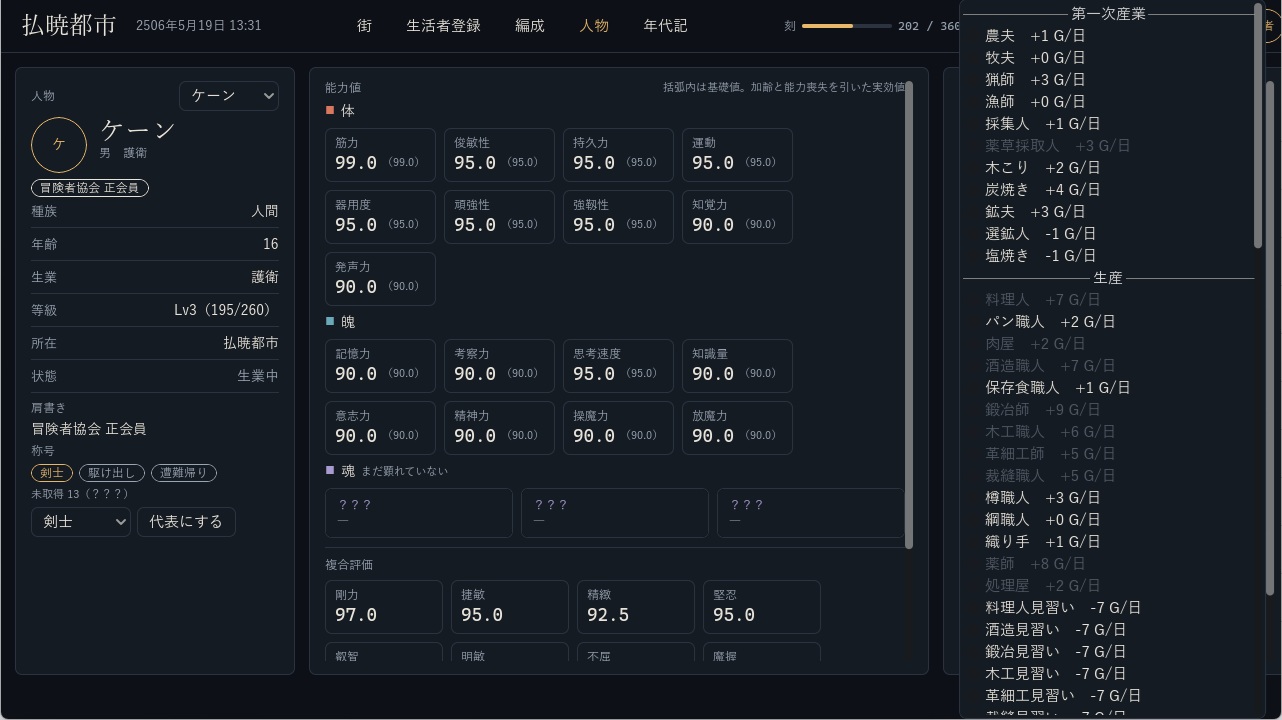Select the 駆け出し title badge

113,473
